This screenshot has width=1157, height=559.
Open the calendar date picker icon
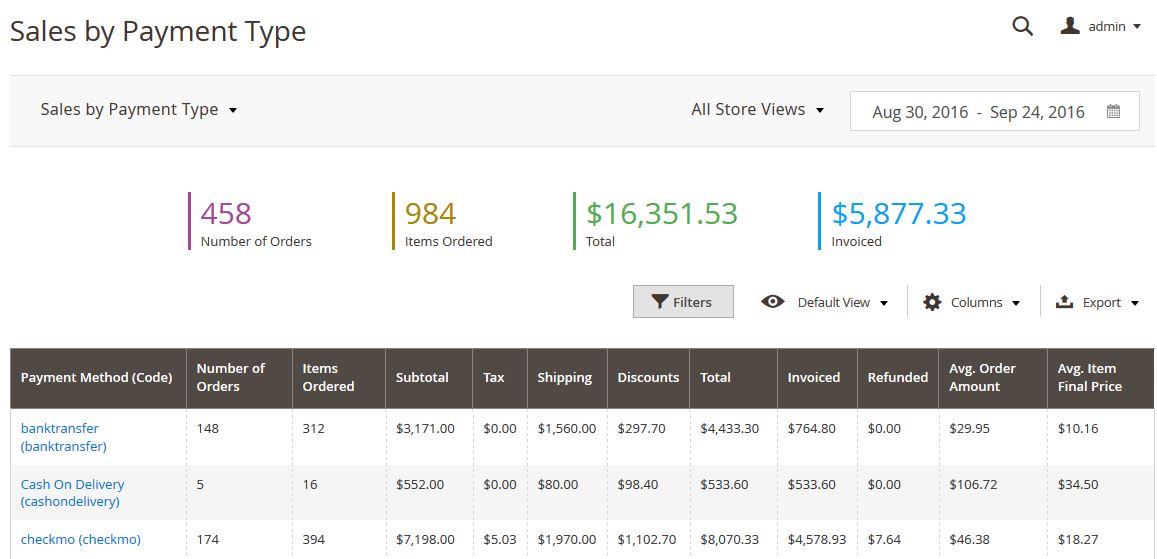pos(1113,112)
